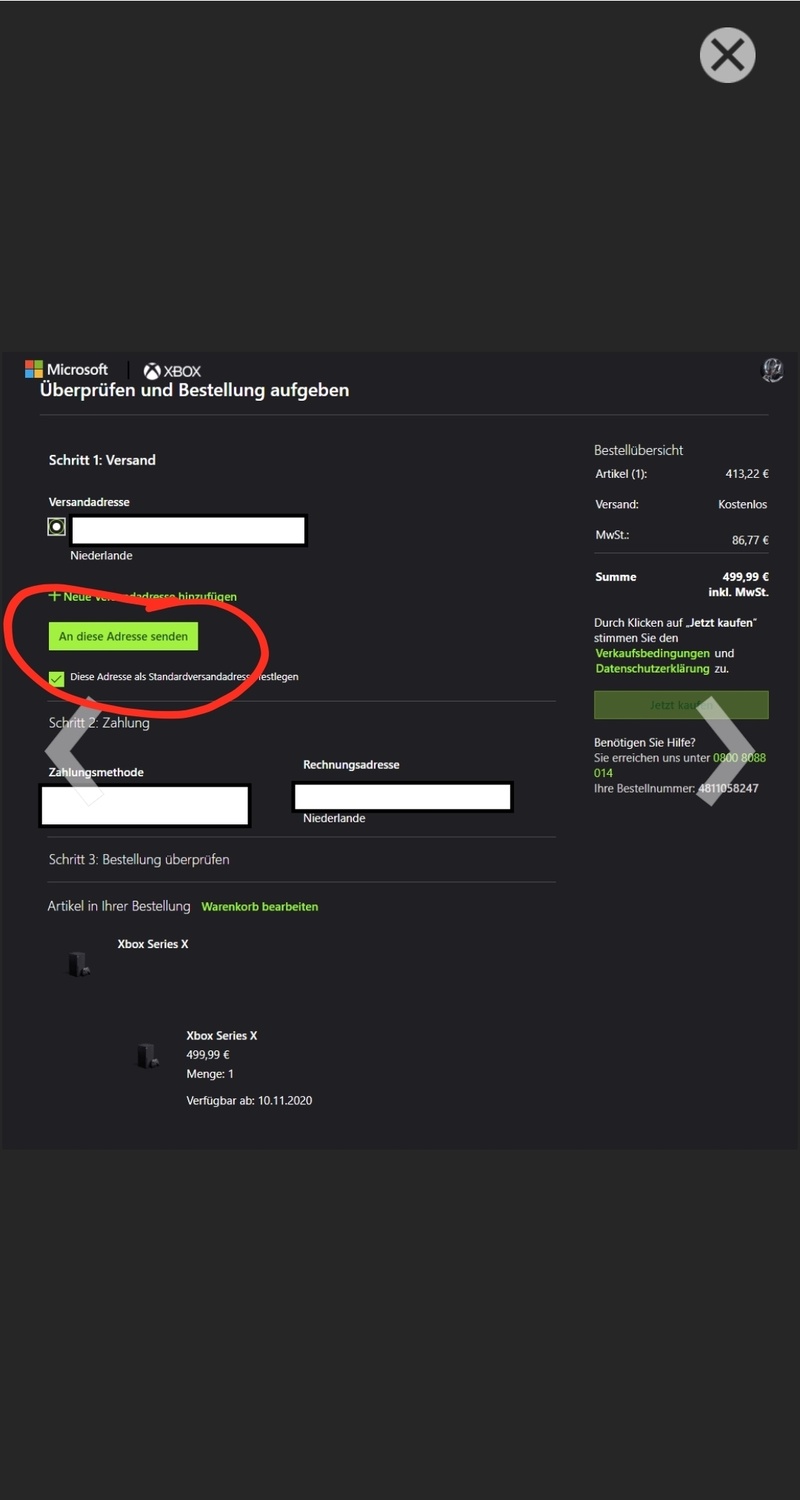
Task: Click the 'Überprüfen und Bestellung aufgeben' page title
Action: (195, 390)
